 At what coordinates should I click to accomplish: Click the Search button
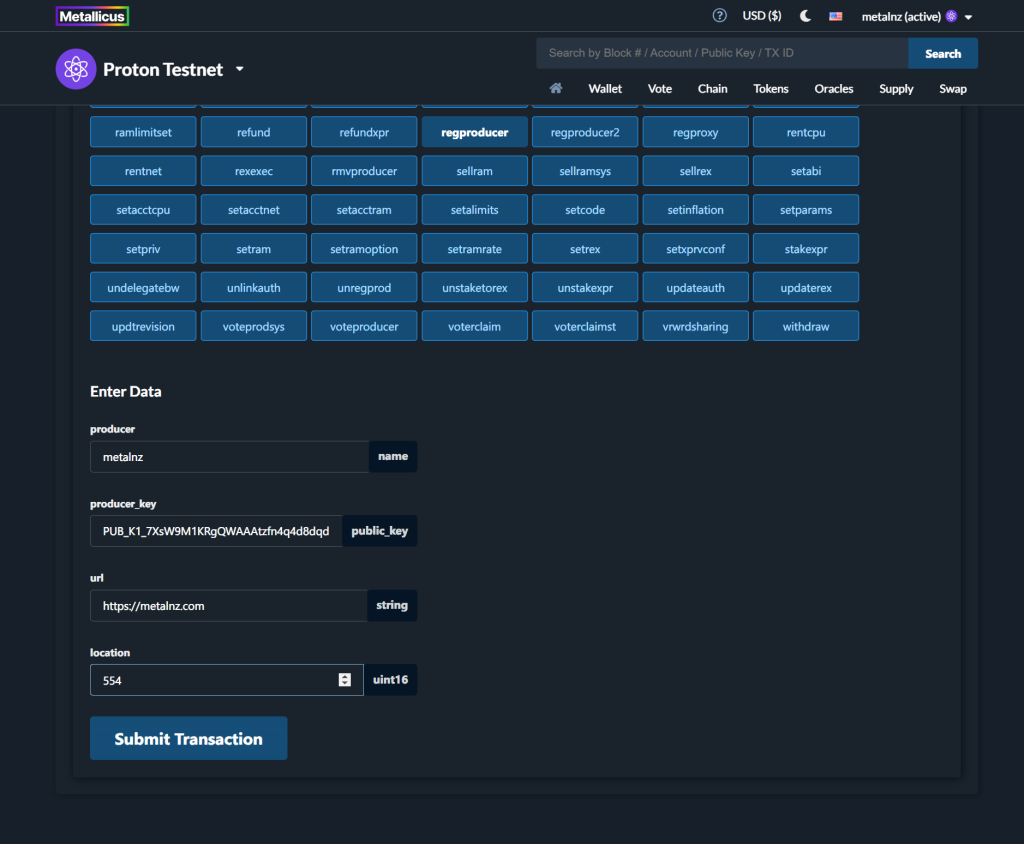(x=942, y=54)
